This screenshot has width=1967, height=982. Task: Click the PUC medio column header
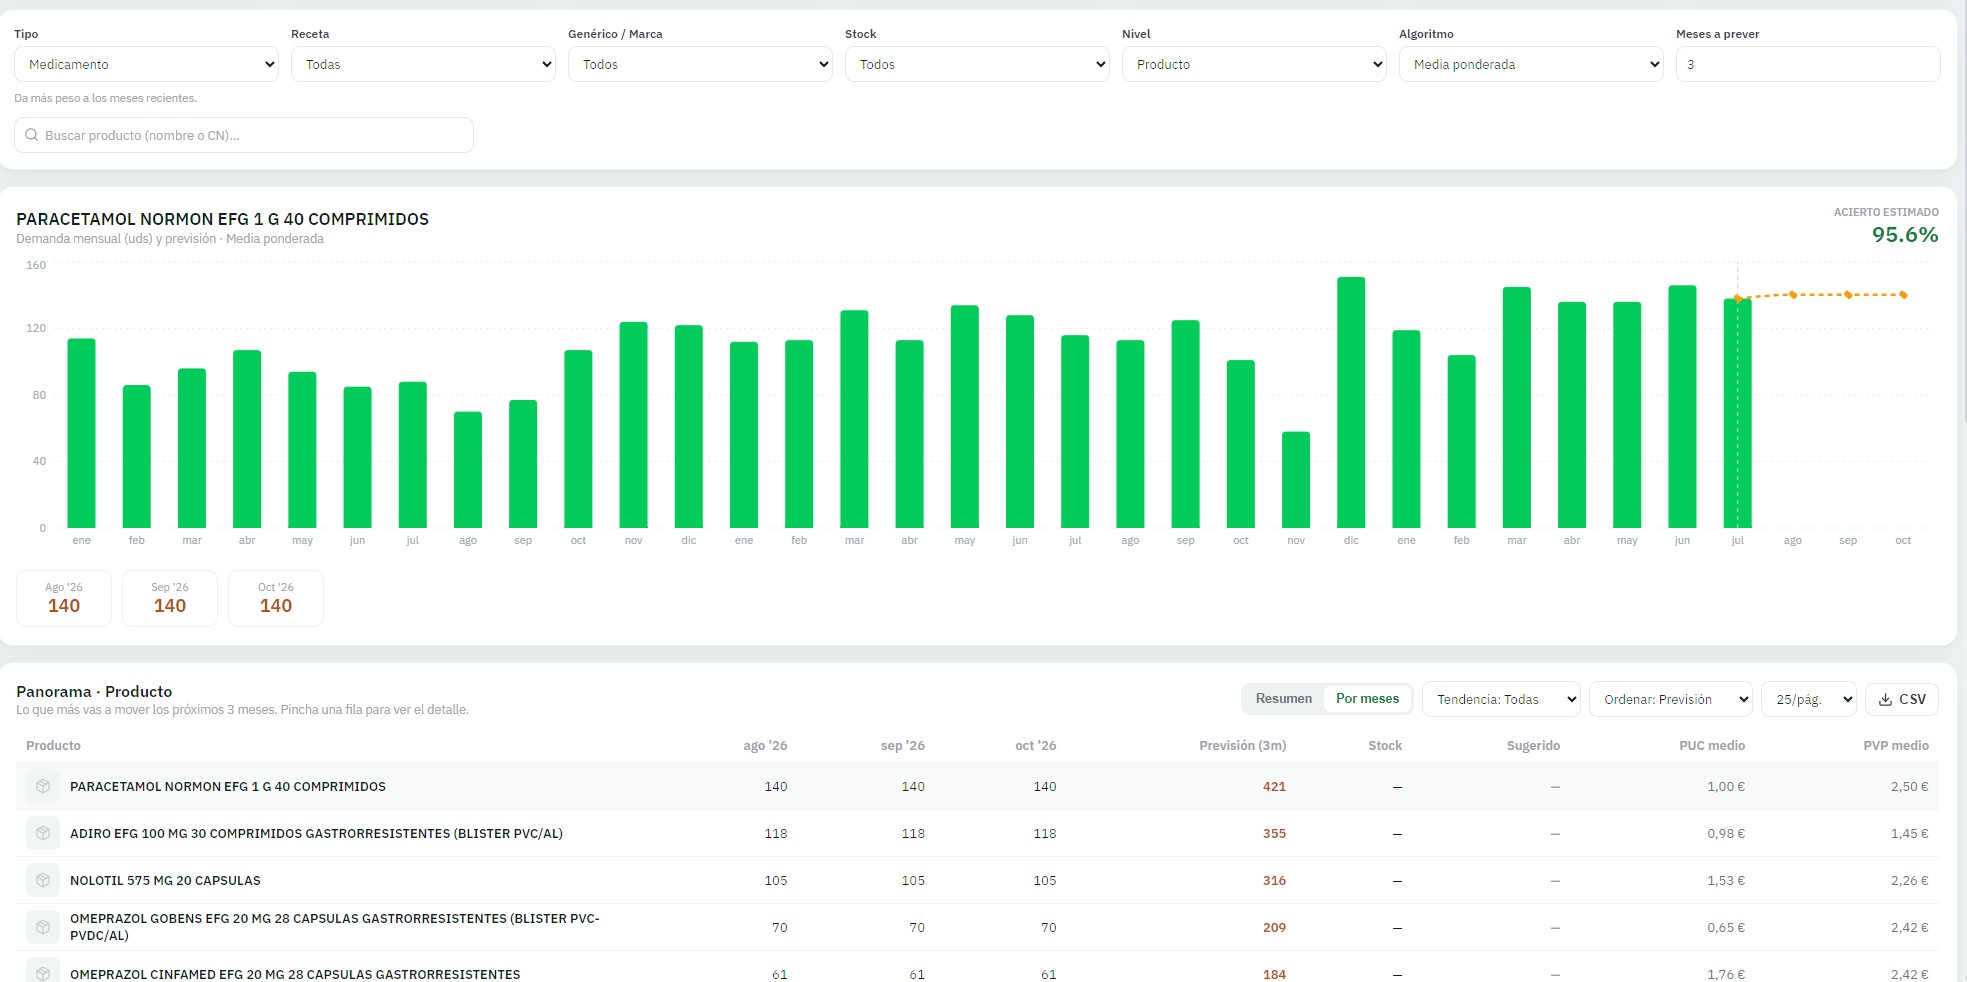pyautogui.click(x=1712, y=746)
